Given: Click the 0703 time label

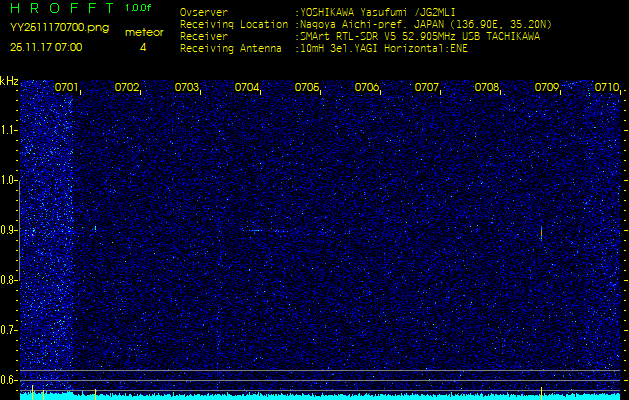Looking at the screenshot, I should (187, 87).
